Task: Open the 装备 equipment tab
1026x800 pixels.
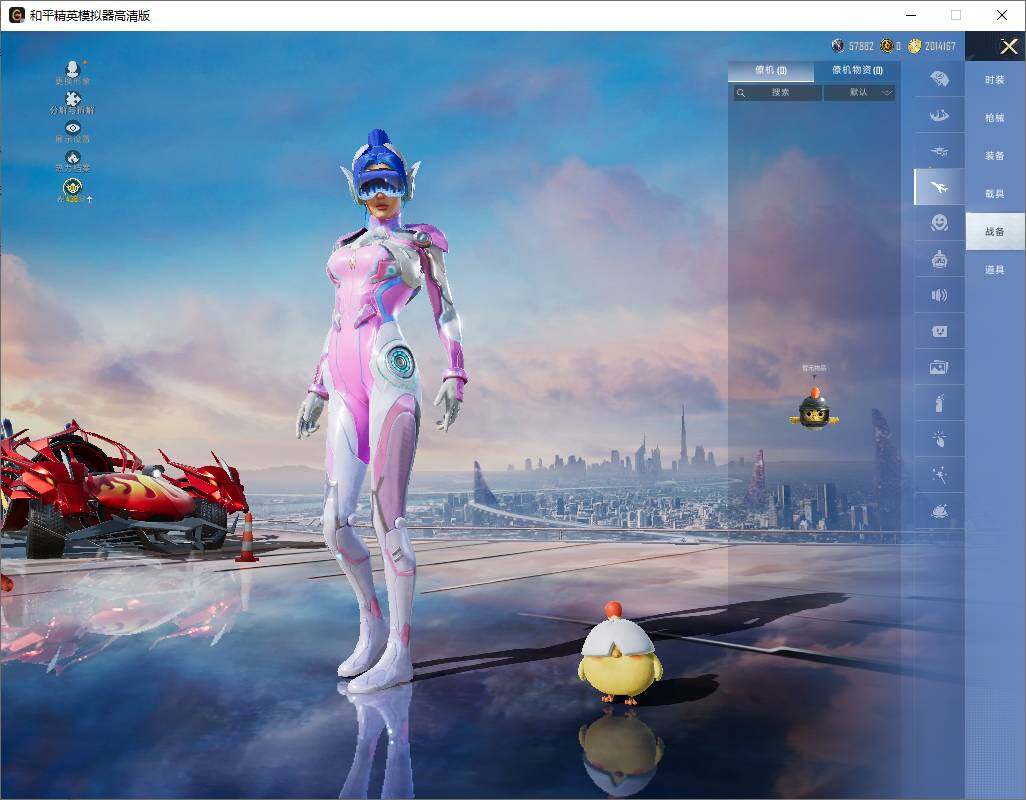Action: point(995,156)
